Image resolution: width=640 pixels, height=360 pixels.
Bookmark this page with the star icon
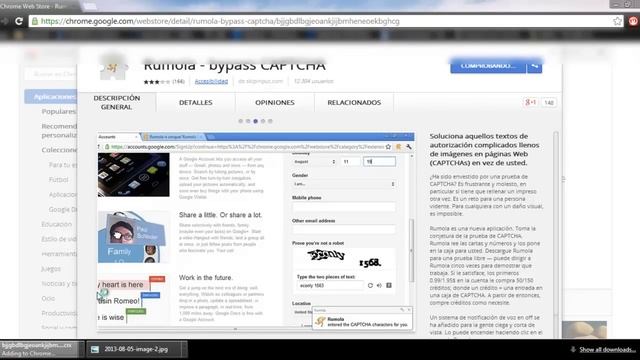click(x=617, y=21)
